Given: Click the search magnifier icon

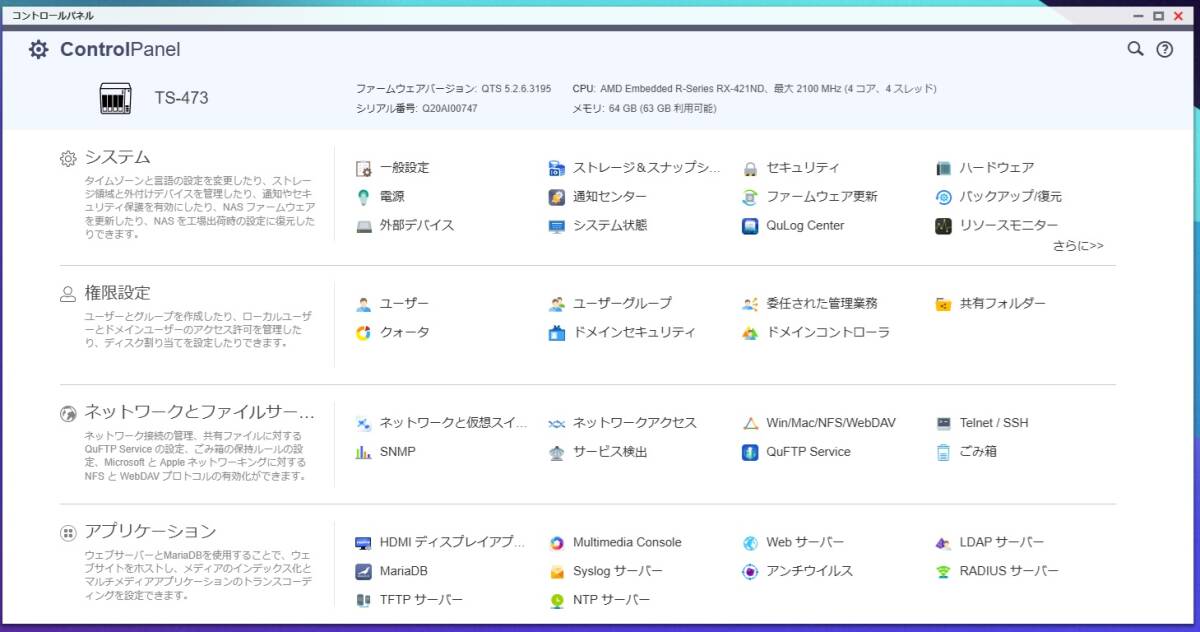Looking at the screenshot, I should tap(1135, 49).
